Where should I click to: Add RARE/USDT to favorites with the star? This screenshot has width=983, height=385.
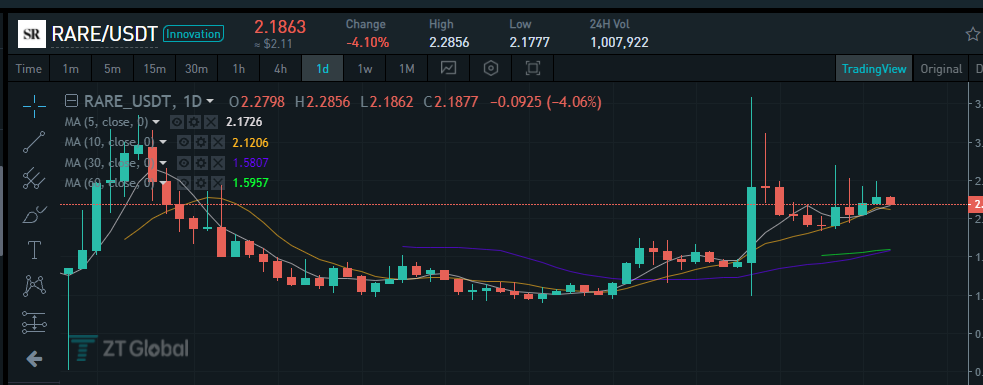coord(972,34)
